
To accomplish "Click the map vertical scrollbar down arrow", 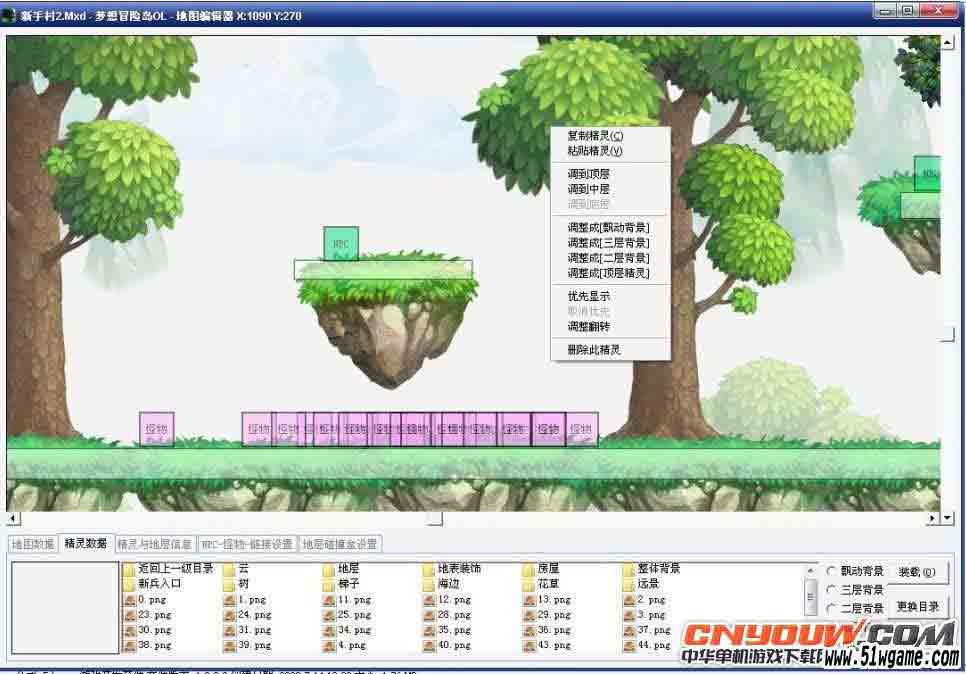I will (948, 519).
